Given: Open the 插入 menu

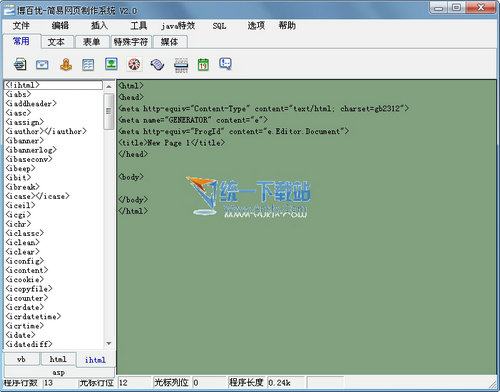Looking at the screenshot, I should pyautogui.click(x=99, y=26).
